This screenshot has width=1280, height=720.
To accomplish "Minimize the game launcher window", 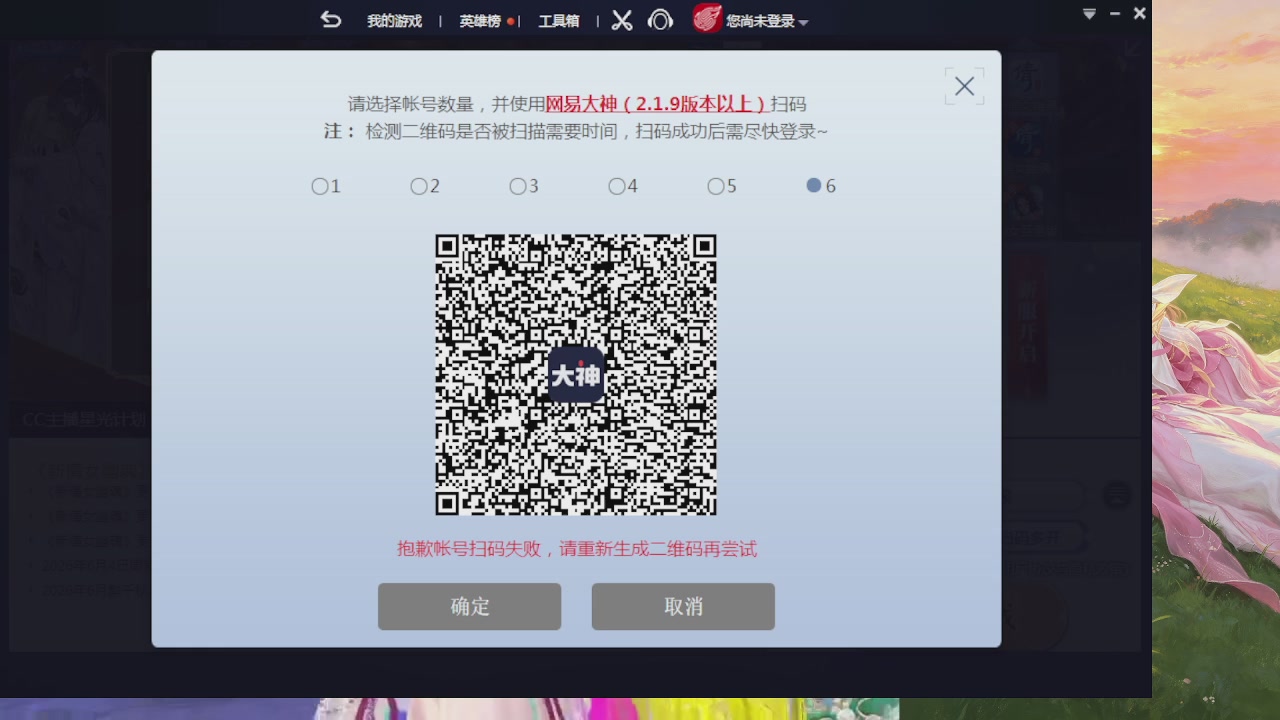I will coord(1115,14).
